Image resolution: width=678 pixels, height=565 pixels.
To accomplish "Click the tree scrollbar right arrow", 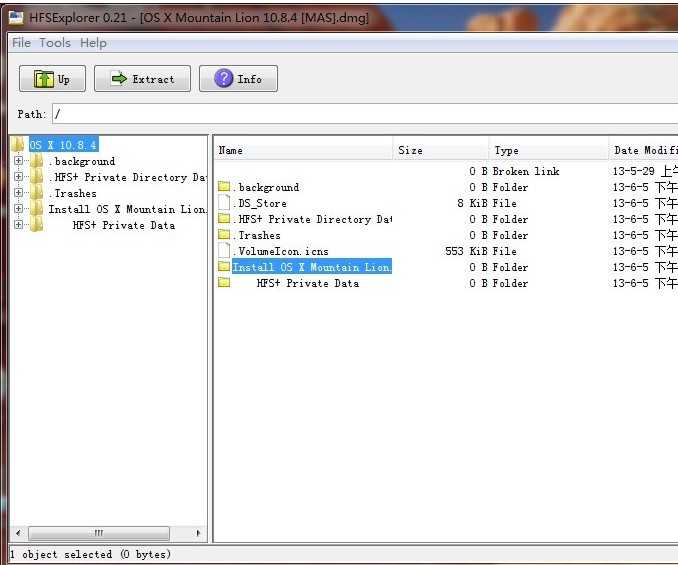I will coord(198,533).
